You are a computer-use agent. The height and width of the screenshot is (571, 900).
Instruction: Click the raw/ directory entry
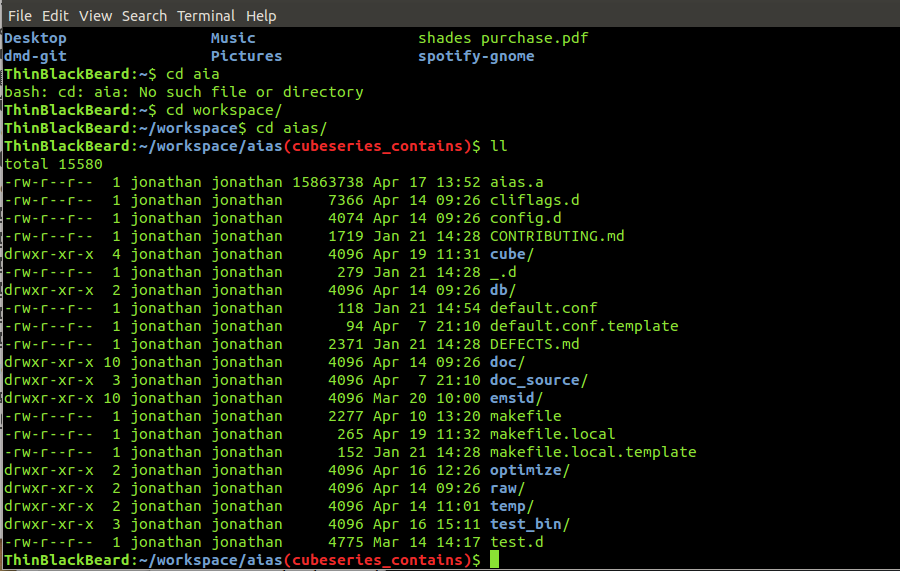click(x=507, y=488)
